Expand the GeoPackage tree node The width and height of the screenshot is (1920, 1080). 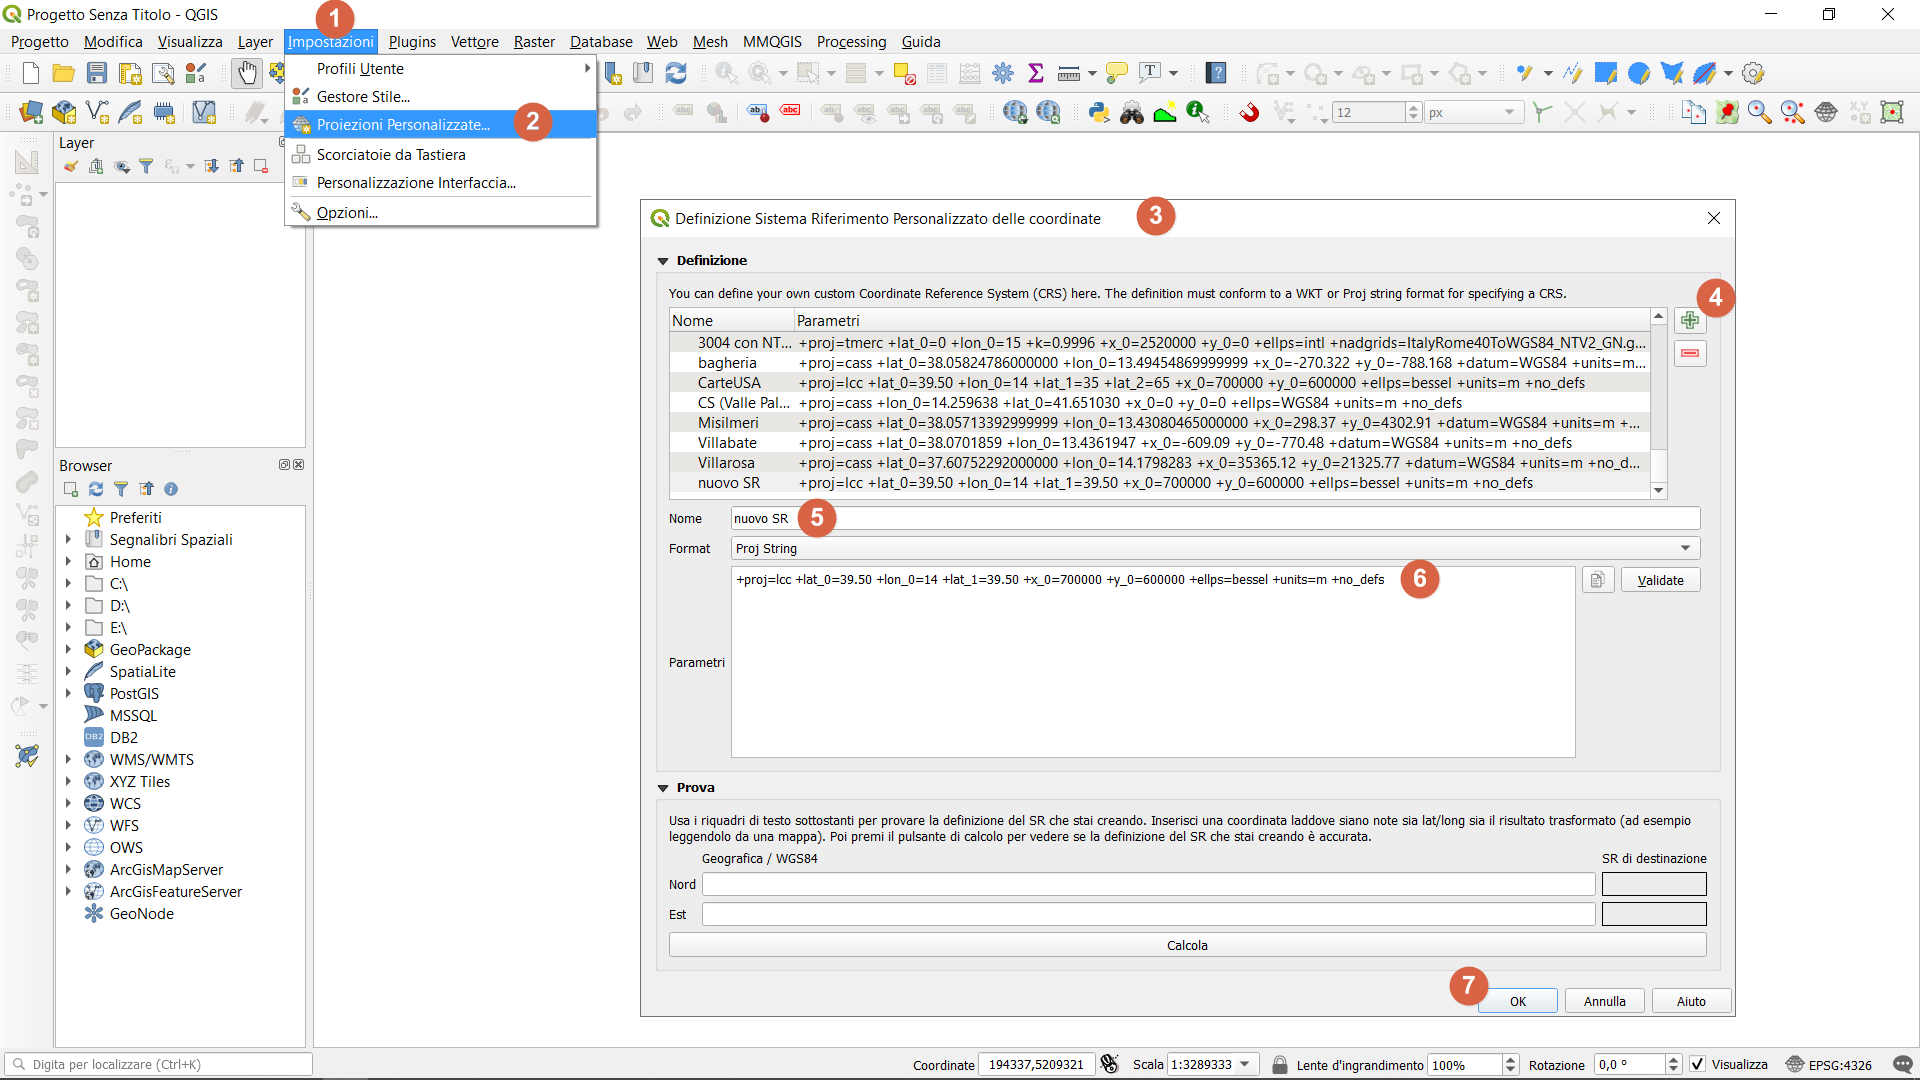[68, 649]
